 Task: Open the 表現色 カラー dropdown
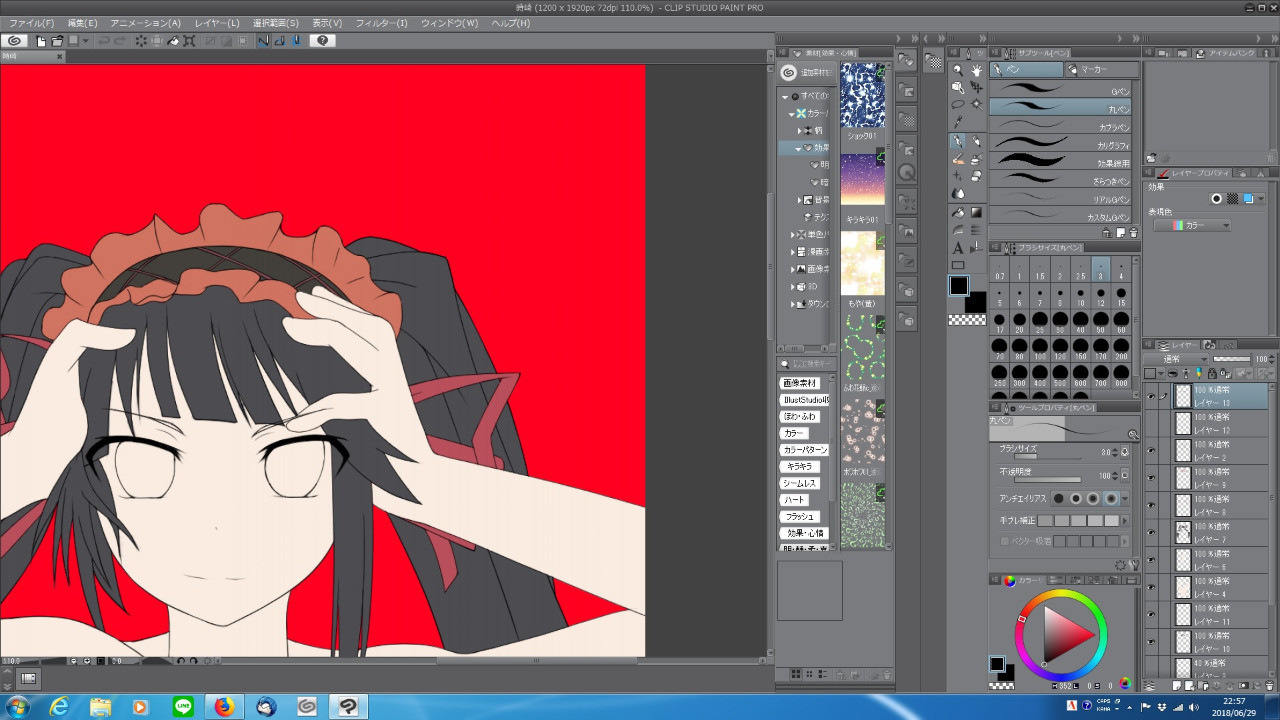pyautogui.click(x=1192, y=226)
